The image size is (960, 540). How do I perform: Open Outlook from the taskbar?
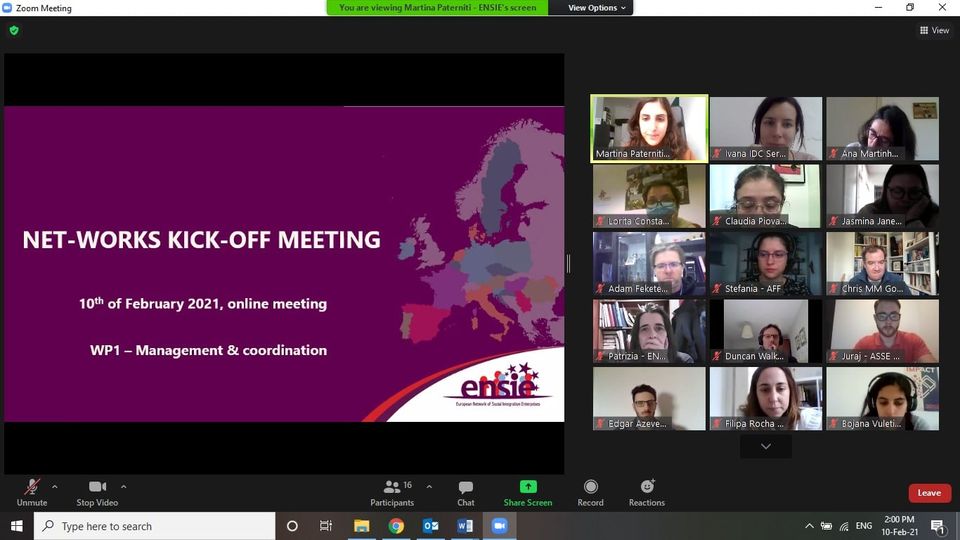pyautogui.click(x=430, y=526)
